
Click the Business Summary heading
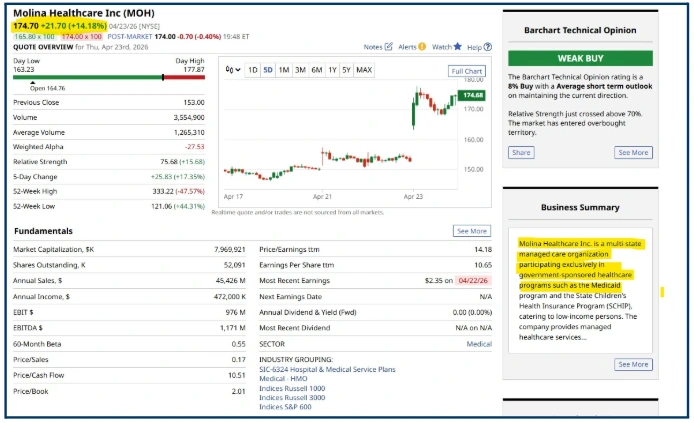click(580, 208)
